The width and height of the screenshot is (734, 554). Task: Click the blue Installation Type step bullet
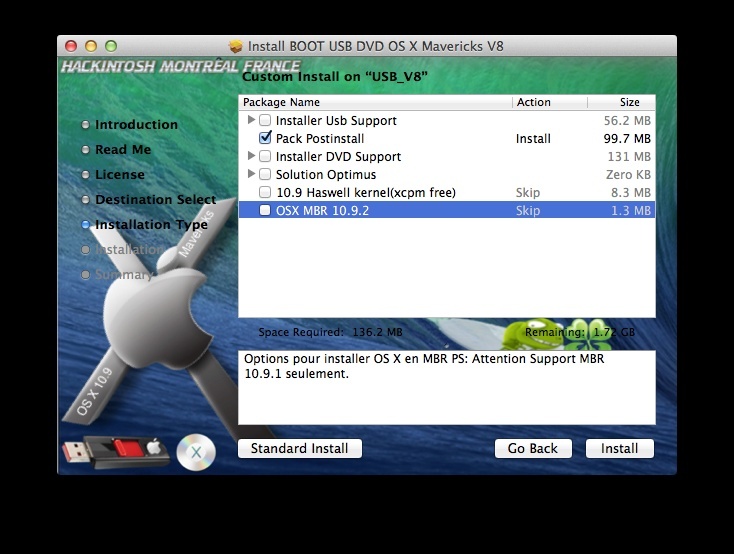[85, 225]
